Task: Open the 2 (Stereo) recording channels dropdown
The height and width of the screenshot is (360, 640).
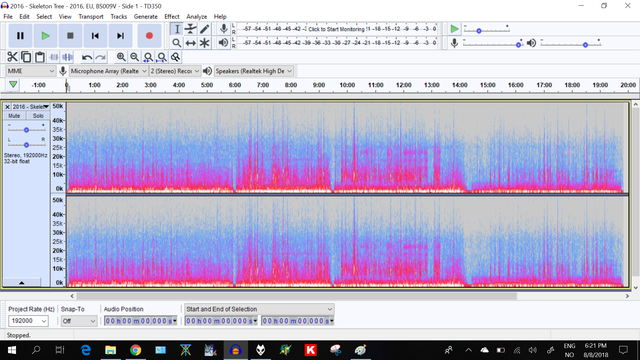Action: point(175,71)
